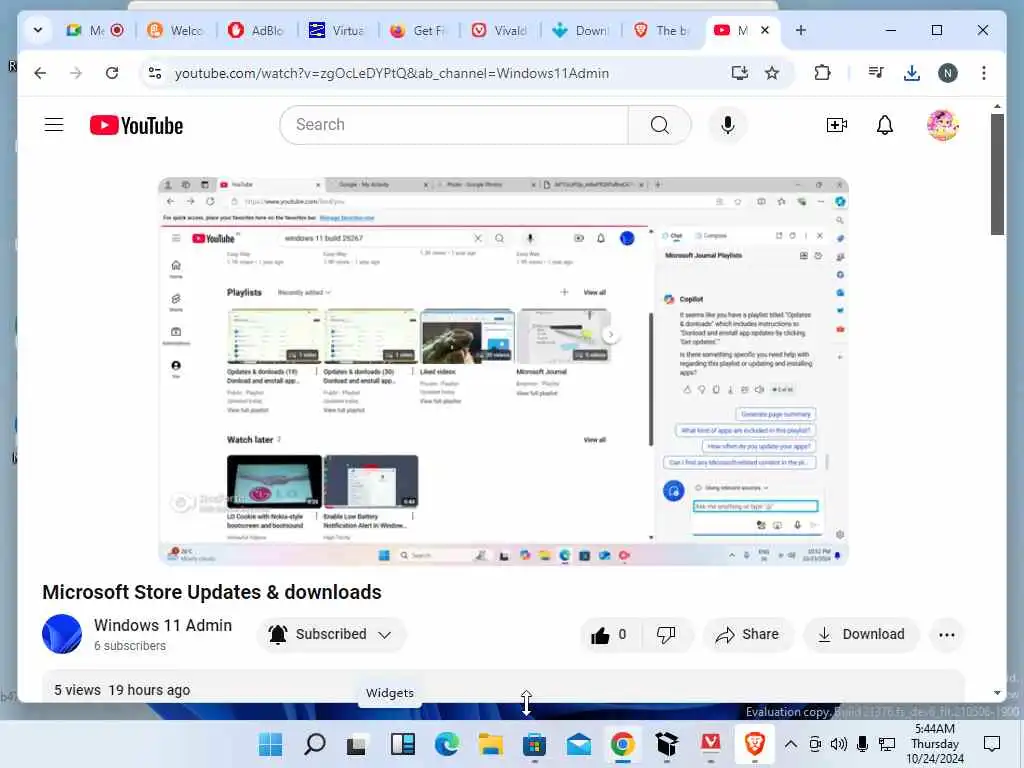The width and height of the screenshot is (1024, 768).
Task: Switch to the Get Firefox tab
Action: pyautogui.click(x=418, y=30)
